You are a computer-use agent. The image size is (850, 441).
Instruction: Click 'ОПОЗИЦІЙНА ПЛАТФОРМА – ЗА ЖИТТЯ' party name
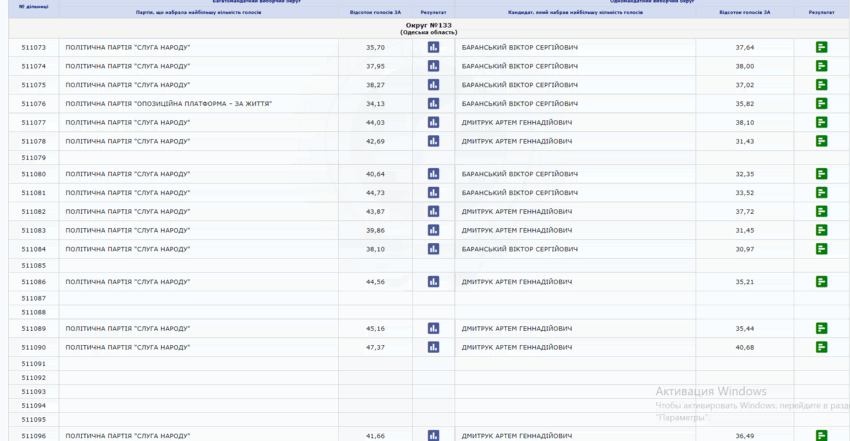coord(169,103)
